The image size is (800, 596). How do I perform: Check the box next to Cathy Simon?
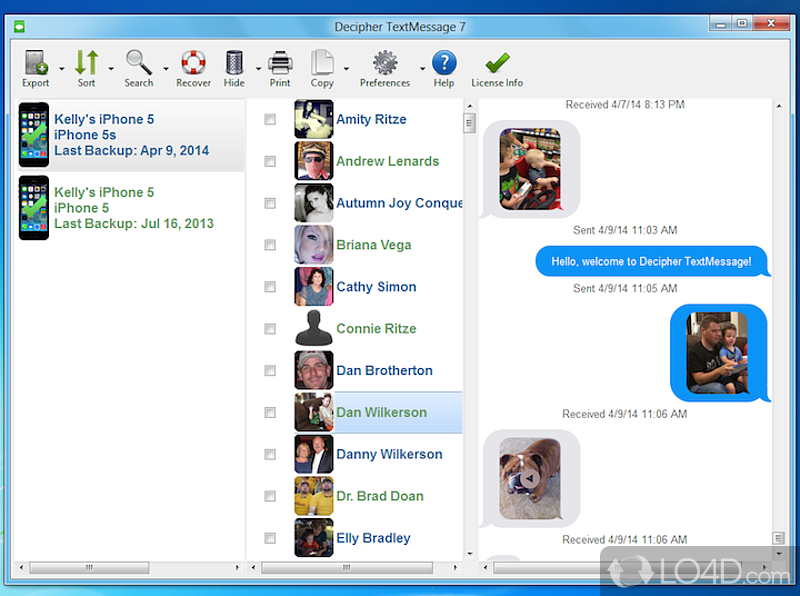point(270,287)
